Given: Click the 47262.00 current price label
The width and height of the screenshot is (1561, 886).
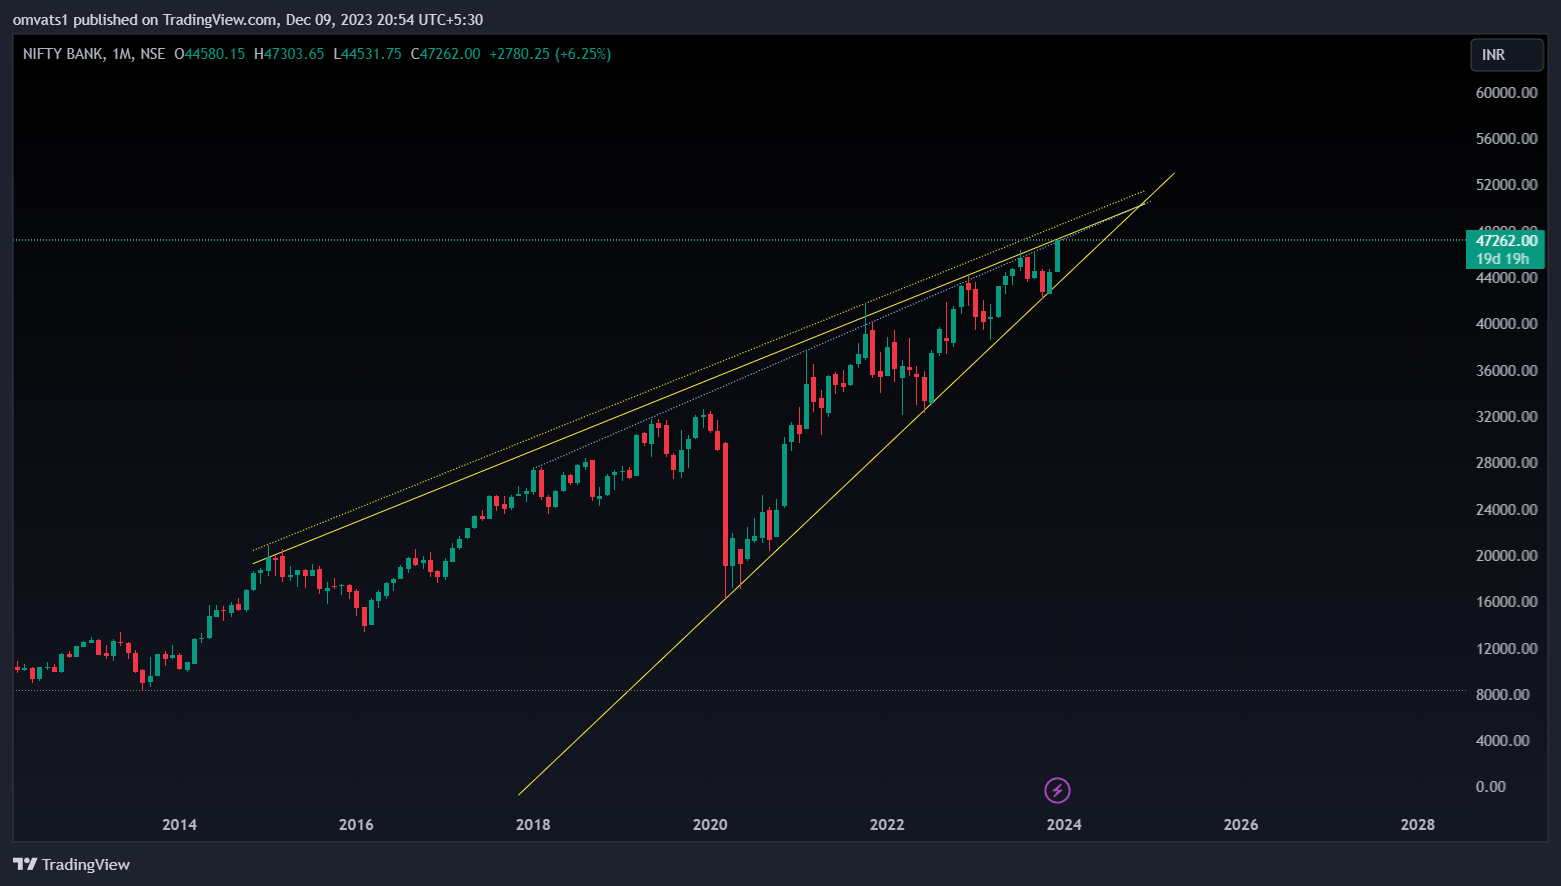Looking at the screenshot, I should click(x=1506, y=240).
